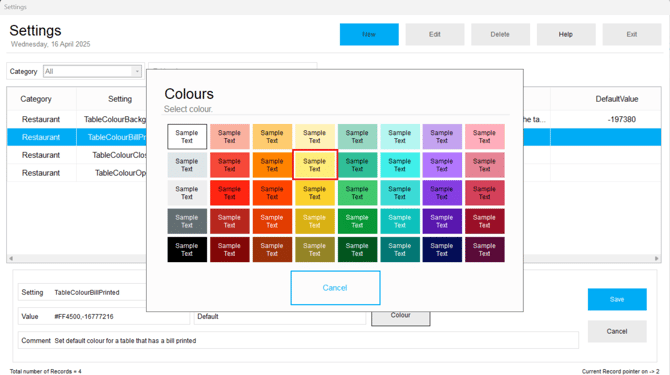Select the TableColourBackg row's Restaurant cell
Viewport: 670px width, 375px height.
click(41, 119)
